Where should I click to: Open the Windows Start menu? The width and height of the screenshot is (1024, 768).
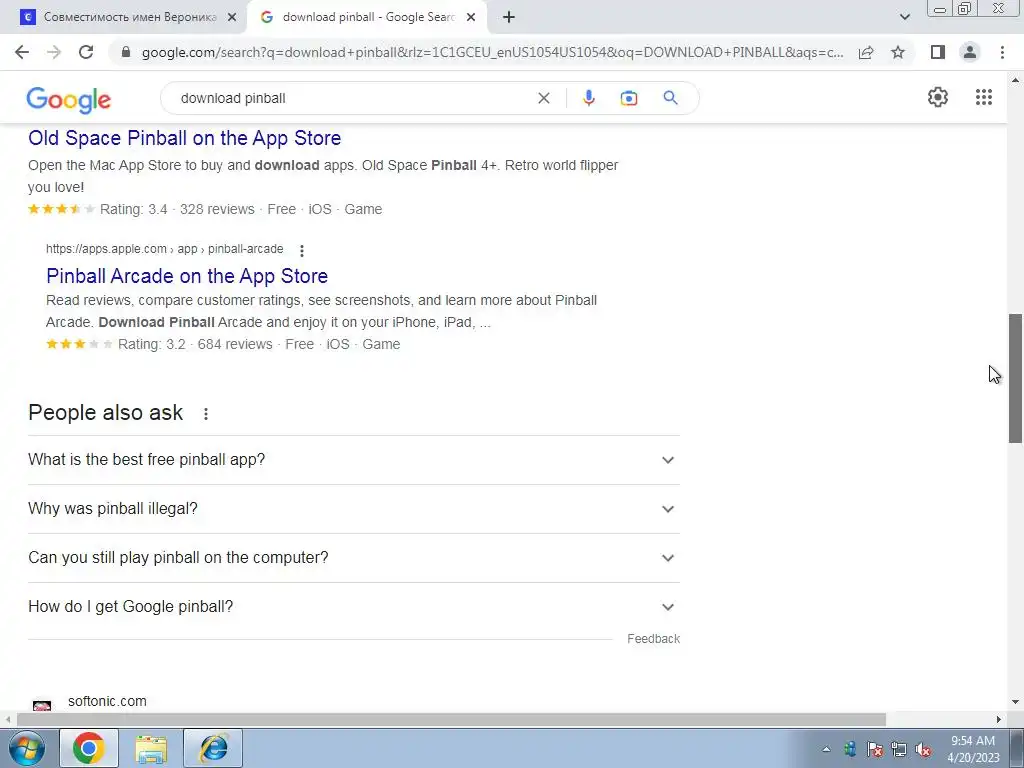click(26, 748)
